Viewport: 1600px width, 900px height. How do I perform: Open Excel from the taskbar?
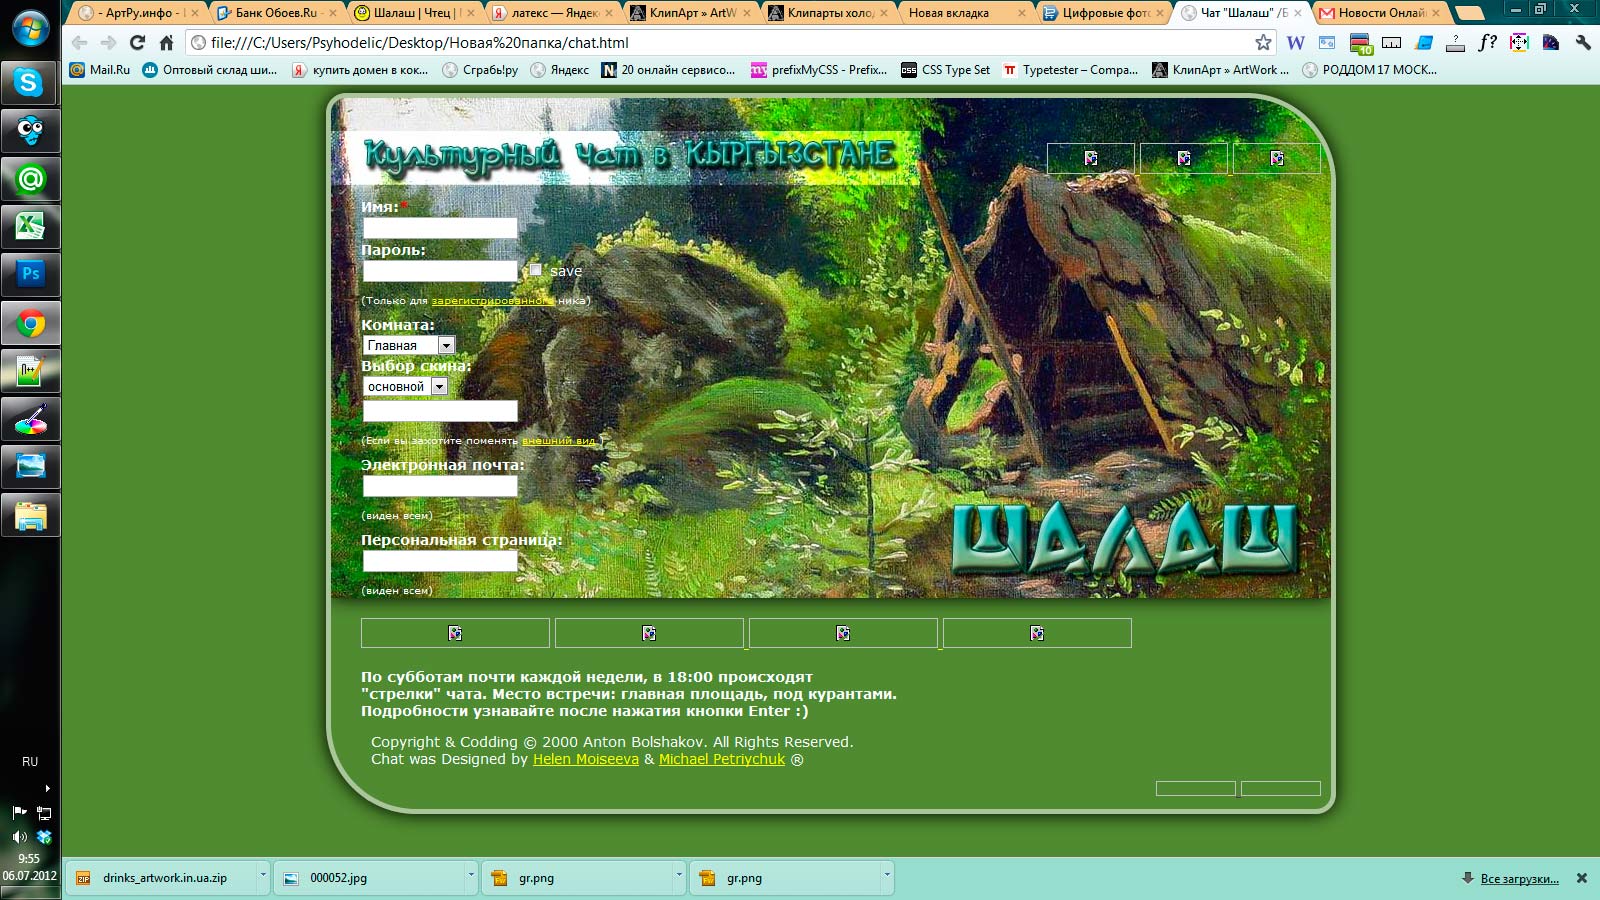(x=30, y=227)
